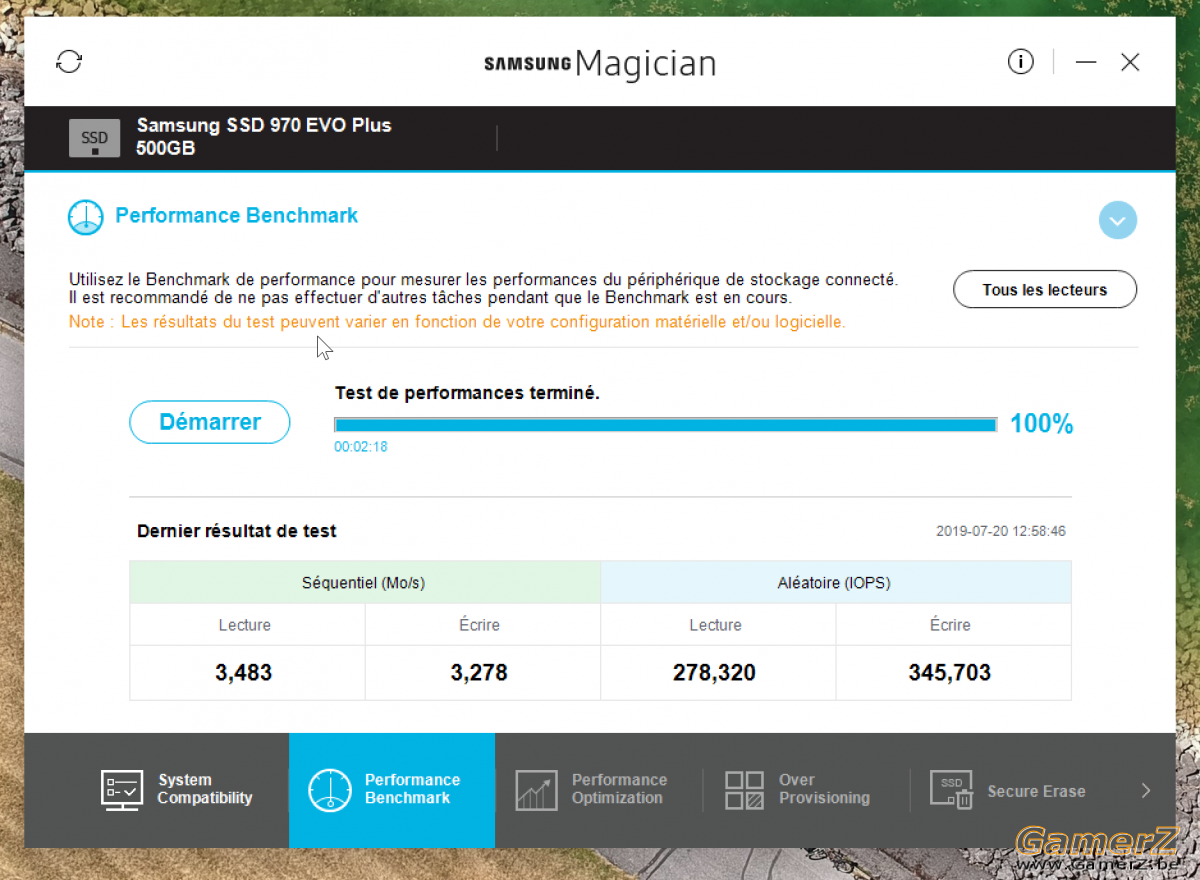This screenshot has width=1200, height=880.
Task: Click the Secure Erase SSD trash icon
Action: (x=951, y=790)
